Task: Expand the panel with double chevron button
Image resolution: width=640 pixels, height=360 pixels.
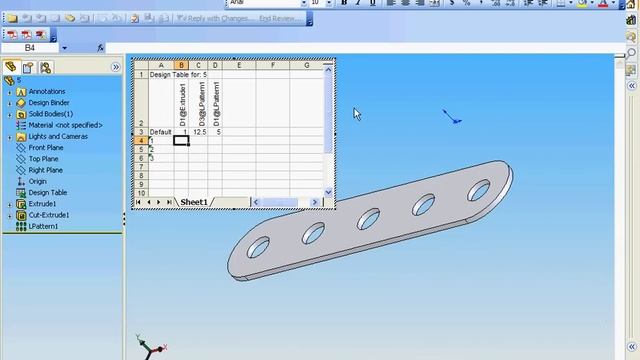Action: tap(116, 67)
